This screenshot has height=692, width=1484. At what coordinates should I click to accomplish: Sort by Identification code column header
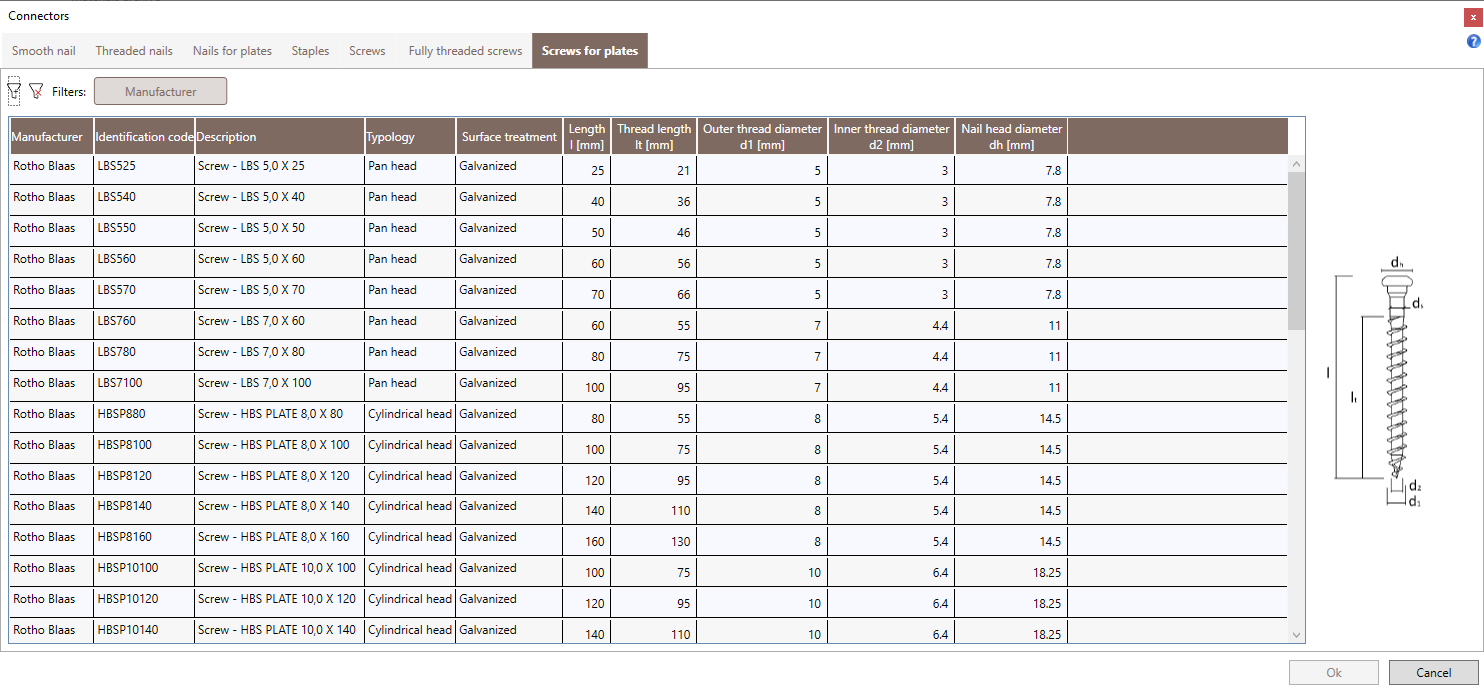[x=144, y=137]
